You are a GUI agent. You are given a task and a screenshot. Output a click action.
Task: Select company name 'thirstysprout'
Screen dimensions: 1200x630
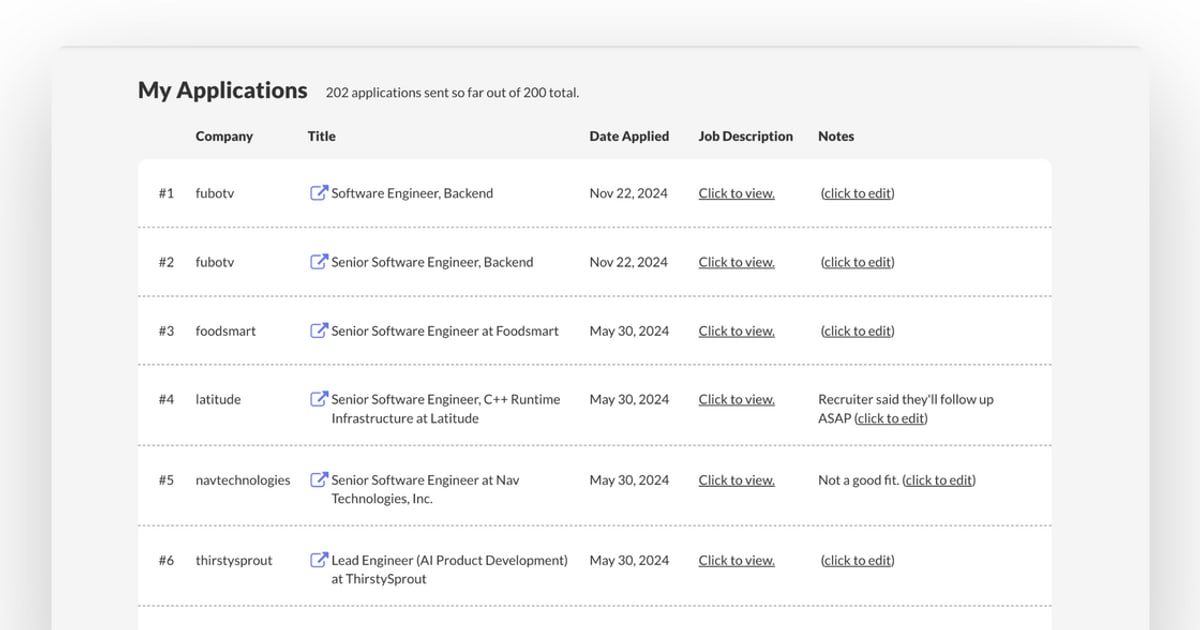[234, 560]
